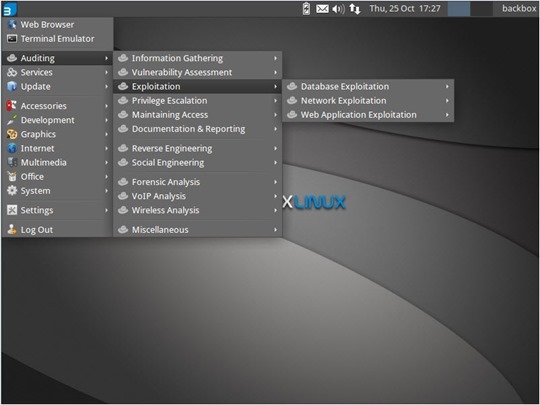Open Wireless Analysis menu entry
The image size is (540, 405).
pos(198,210)
